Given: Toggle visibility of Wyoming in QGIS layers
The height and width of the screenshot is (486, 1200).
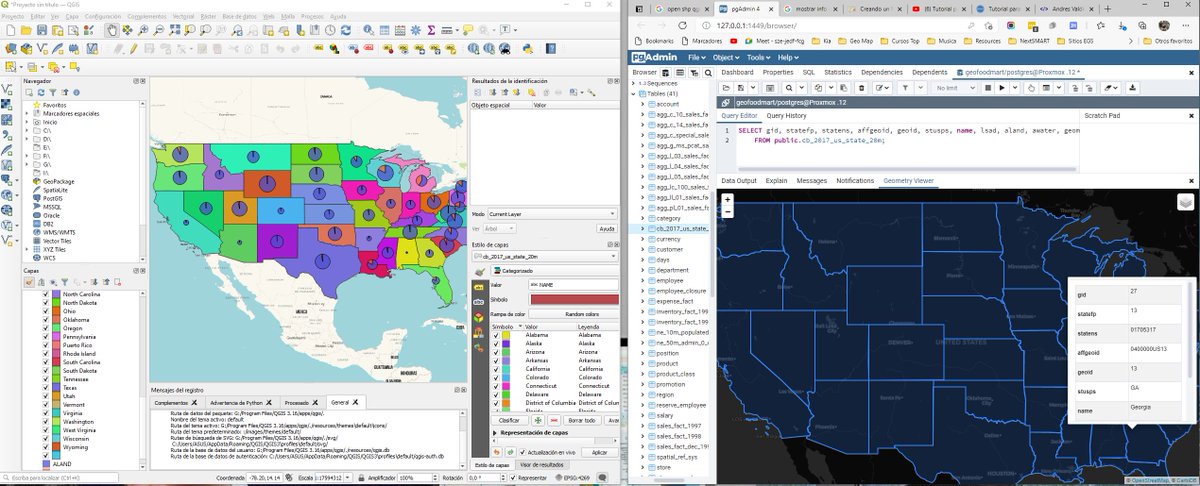Looking at the screenshot, I should (x=44, y=446).
